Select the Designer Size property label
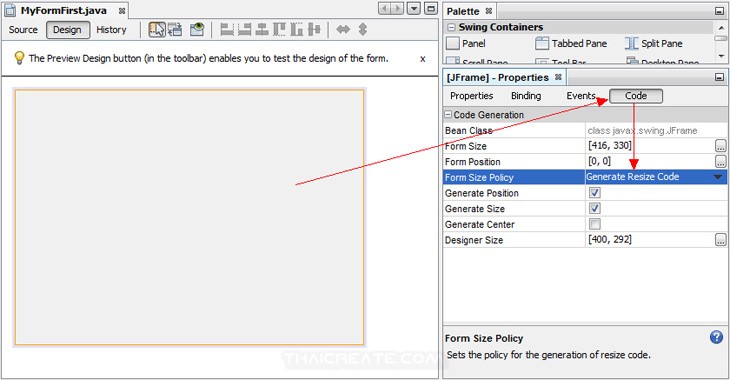730x380 pixels. 474,240
